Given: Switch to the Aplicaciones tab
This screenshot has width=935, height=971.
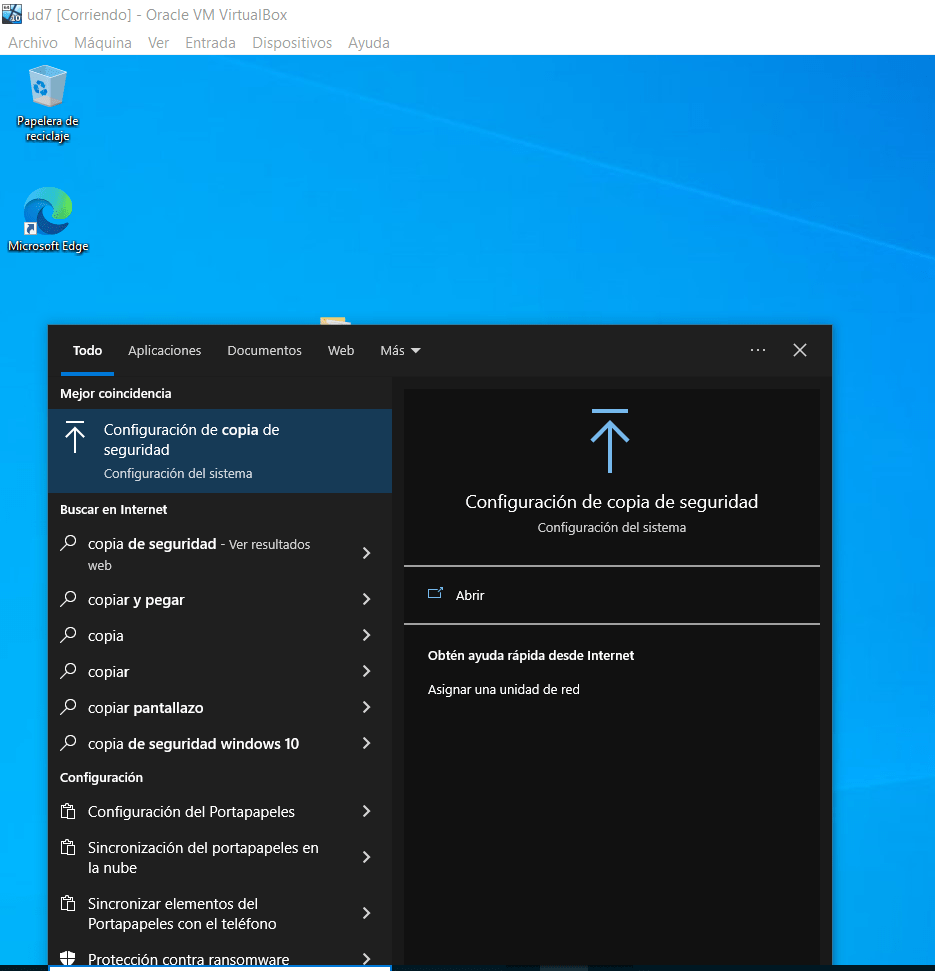Looking at the screenshot, I should pos(165,351).
